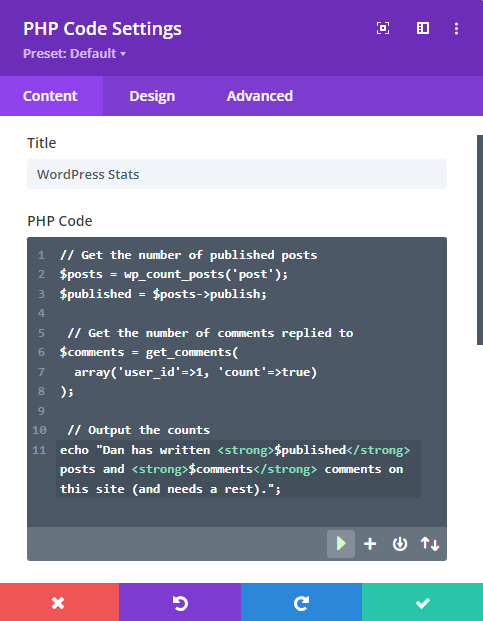Click the up-down arrows sort icon

[x=430, y=544]
